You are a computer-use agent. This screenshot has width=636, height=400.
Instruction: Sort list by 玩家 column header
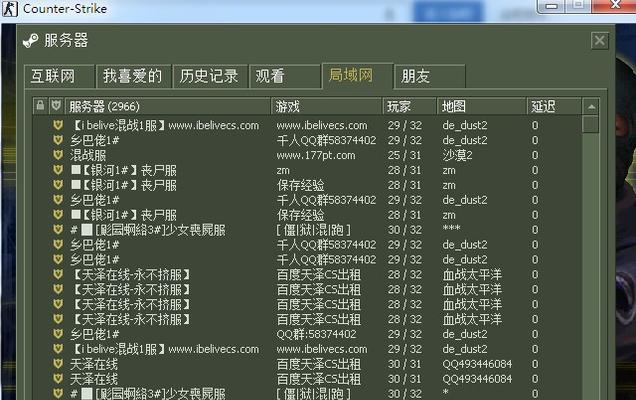[409, 106]
